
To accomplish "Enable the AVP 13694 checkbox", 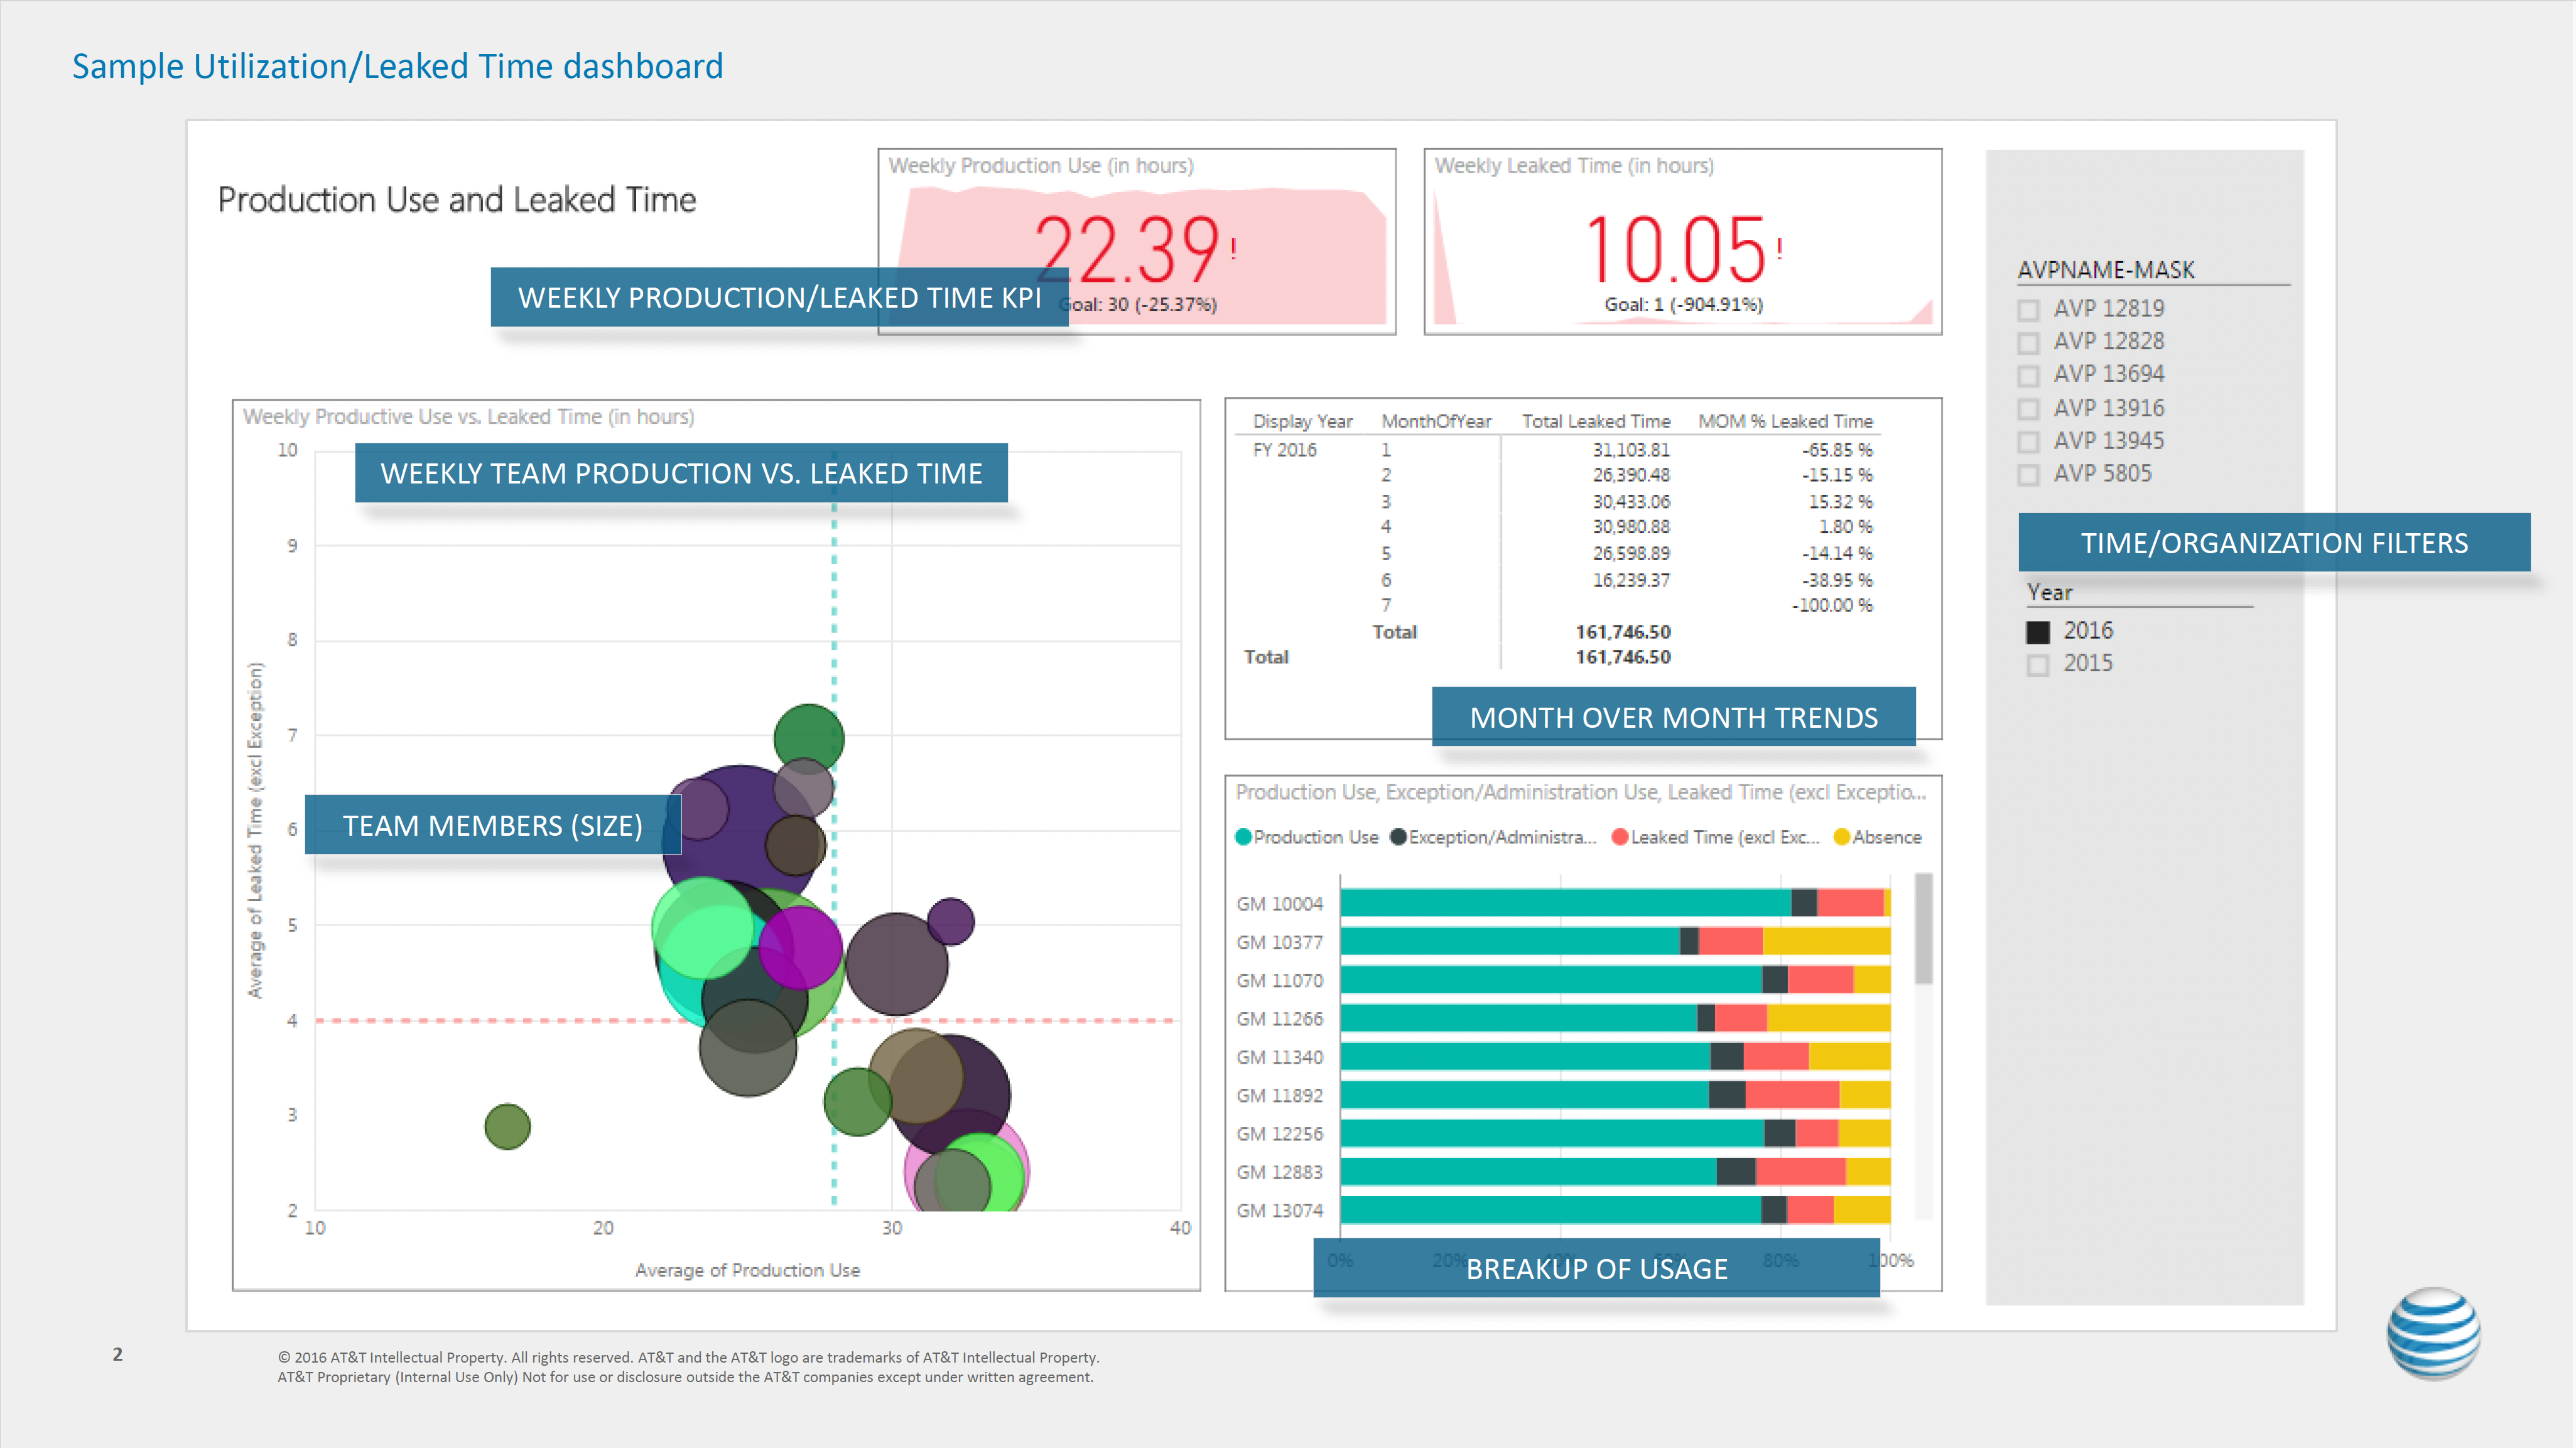I will (x=2028, y=376).
